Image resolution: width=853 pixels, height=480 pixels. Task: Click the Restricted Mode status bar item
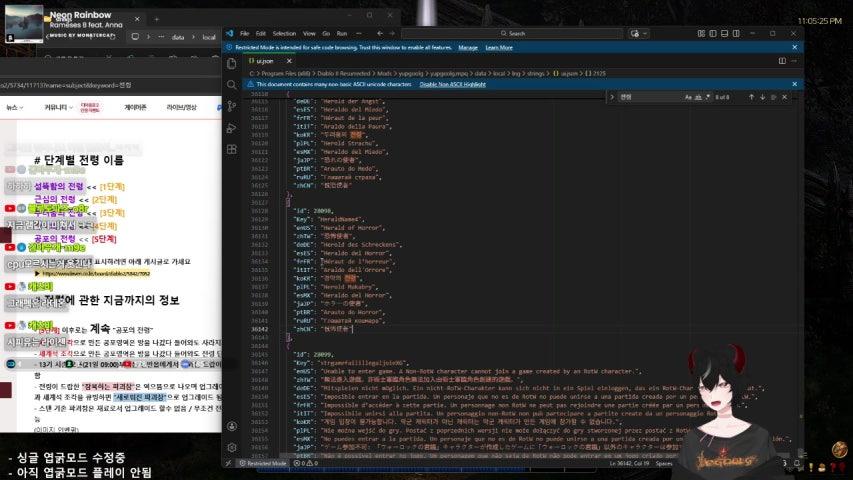pyautogui.click(x=262, y=464)
